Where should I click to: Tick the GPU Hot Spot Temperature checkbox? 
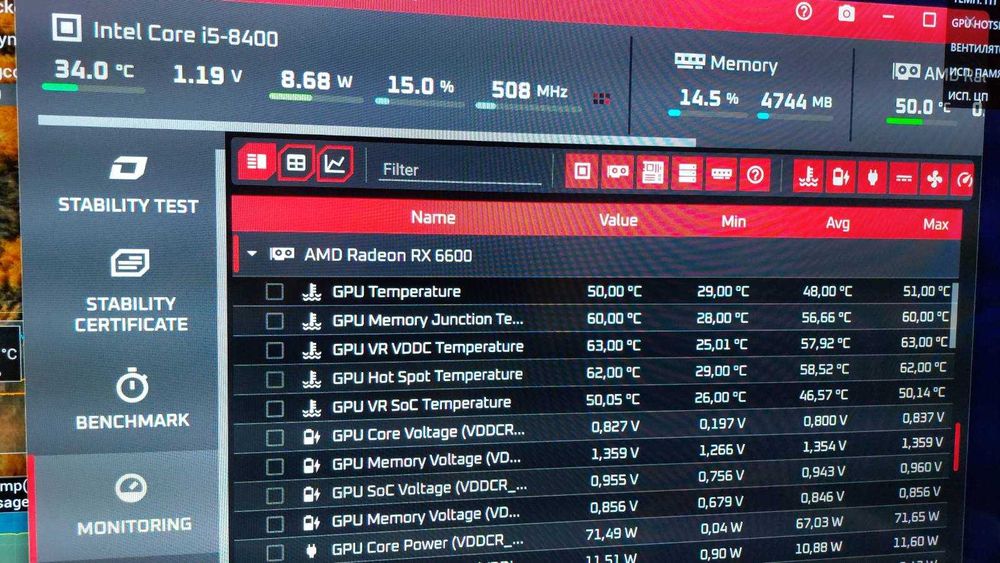[274, 379]
